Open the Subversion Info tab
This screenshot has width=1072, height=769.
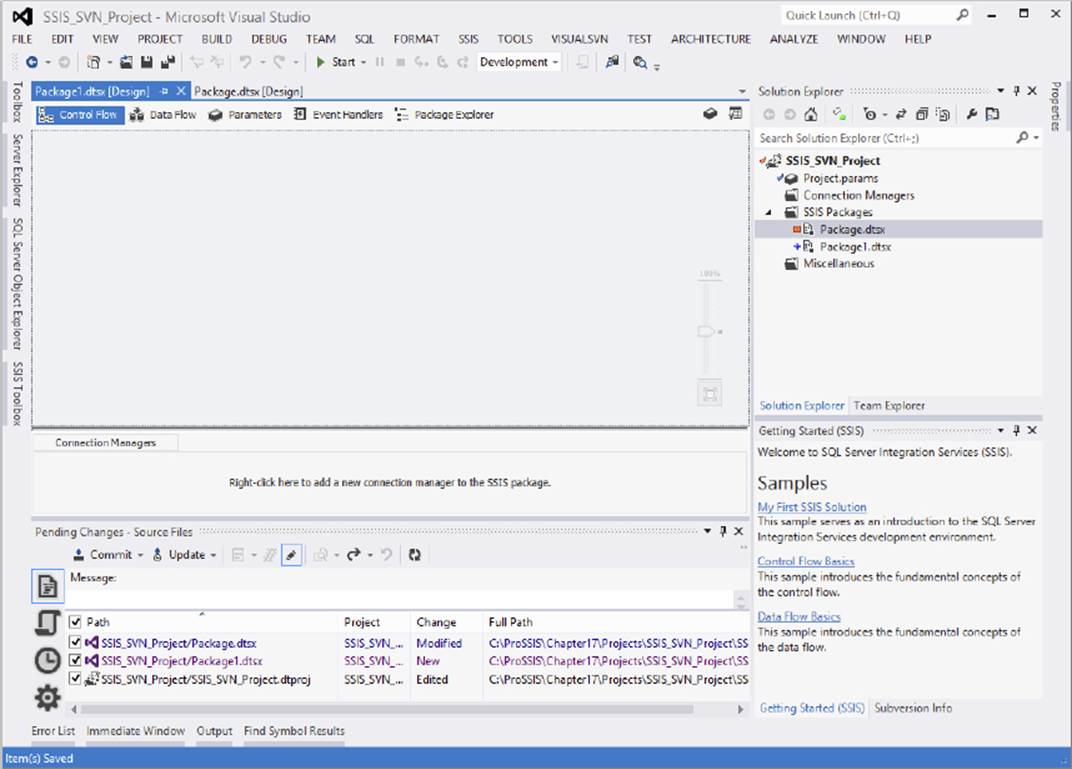913,708
